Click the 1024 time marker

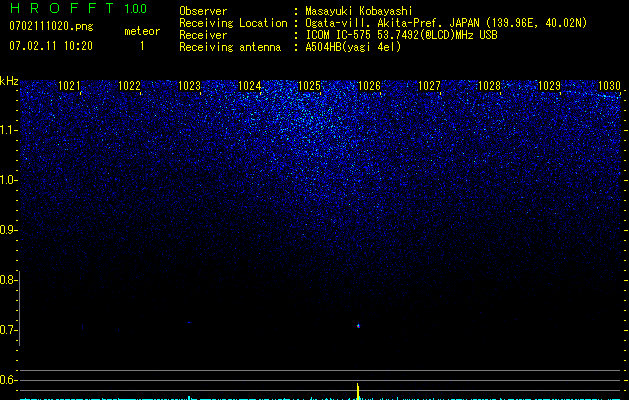click(x=250, y=85)
